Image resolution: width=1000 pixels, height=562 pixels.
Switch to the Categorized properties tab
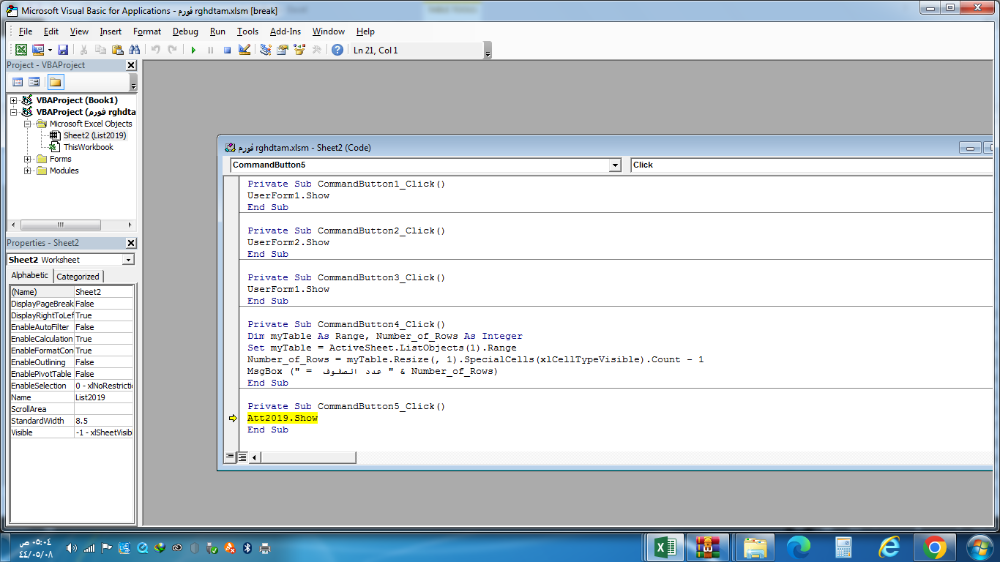(x=78, y=276)
